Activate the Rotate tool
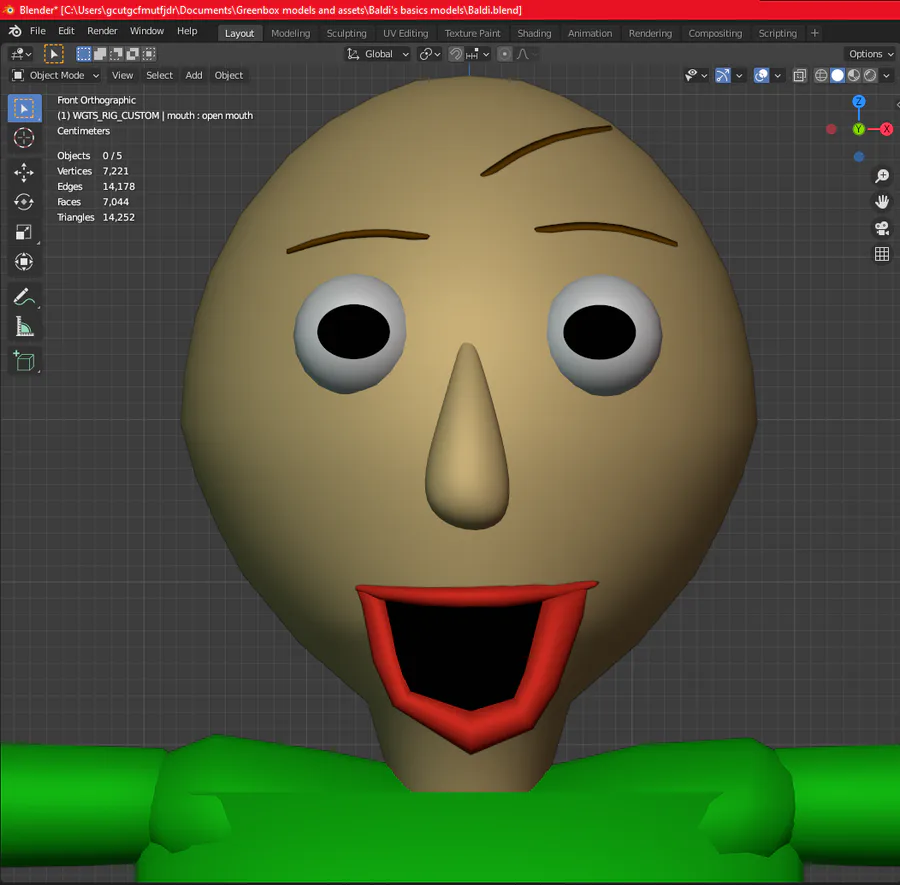The width and height of the screenshot is (900, 885). (24, 202)
